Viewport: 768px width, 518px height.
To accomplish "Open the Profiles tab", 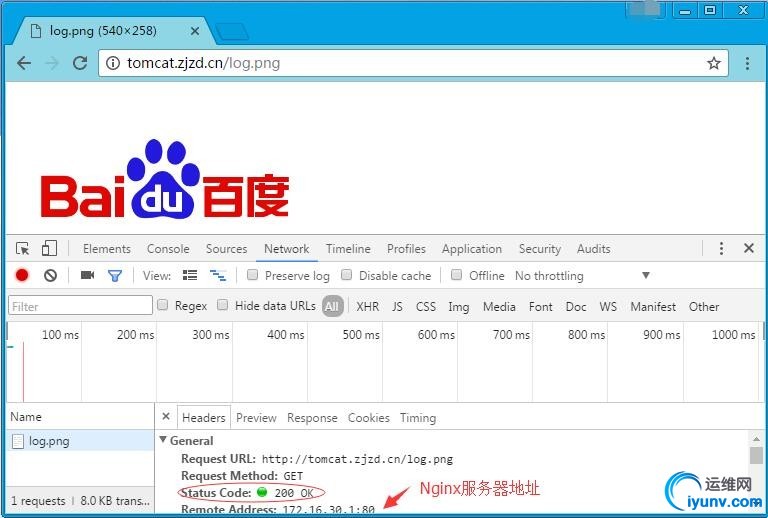I will pyautogui.click(x=406, y=249).
